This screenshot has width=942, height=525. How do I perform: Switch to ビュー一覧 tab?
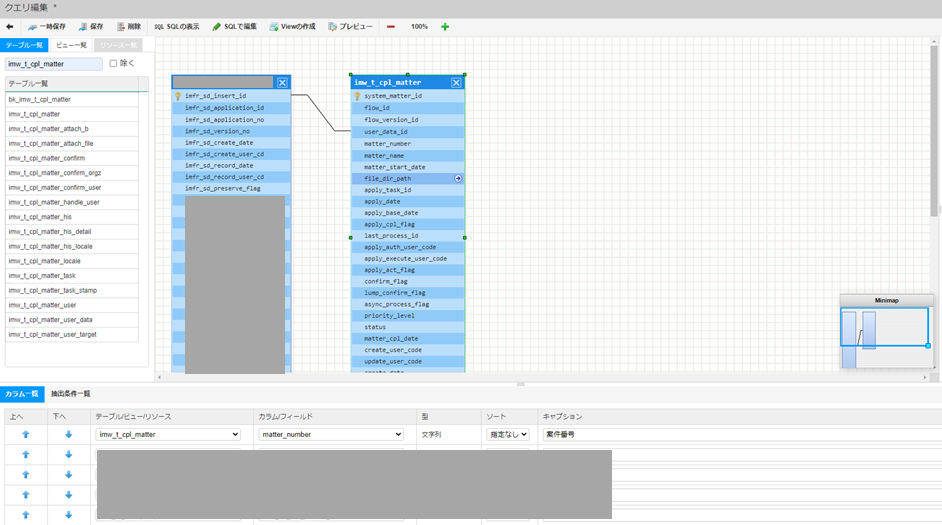71,45
